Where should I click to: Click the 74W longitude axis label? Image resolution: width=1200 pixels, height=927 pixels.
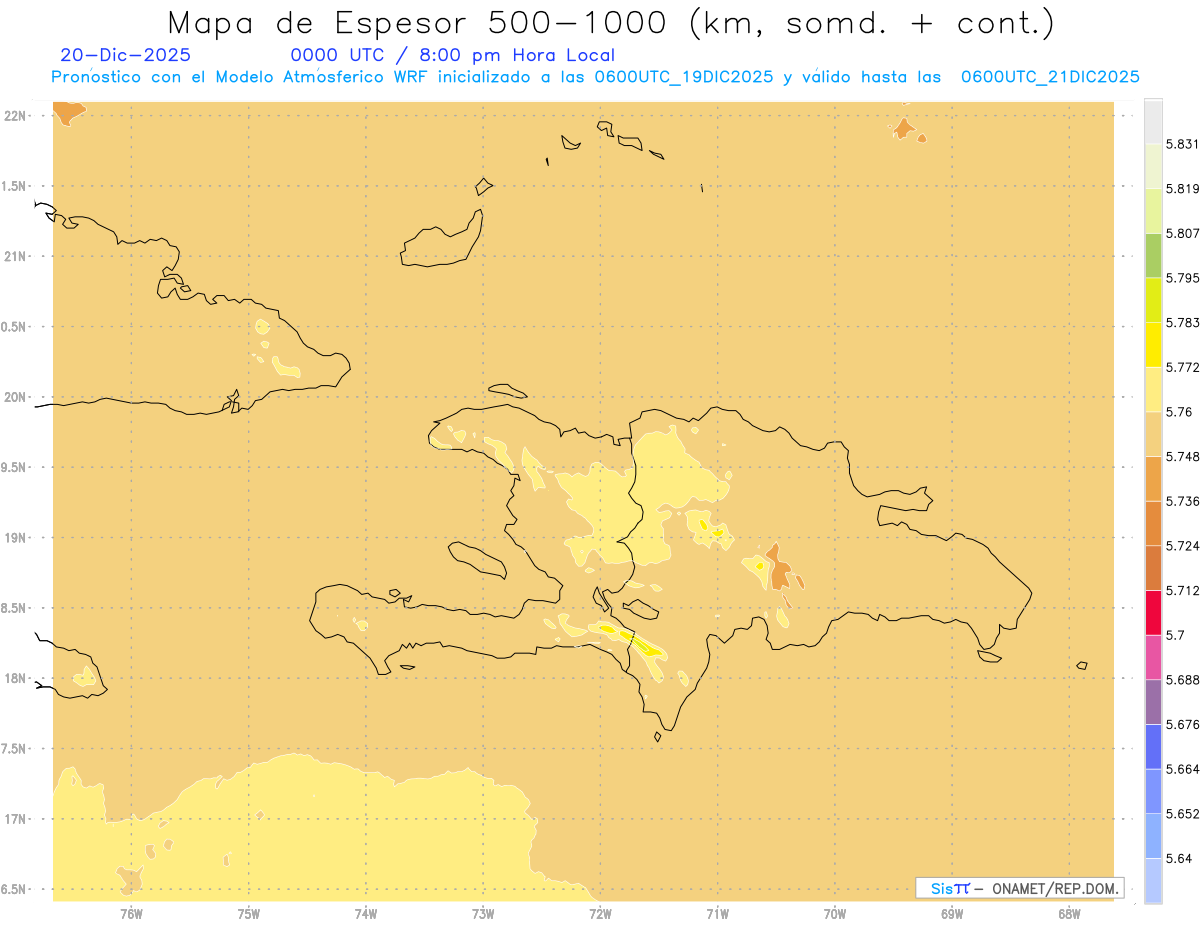(366, 913)
